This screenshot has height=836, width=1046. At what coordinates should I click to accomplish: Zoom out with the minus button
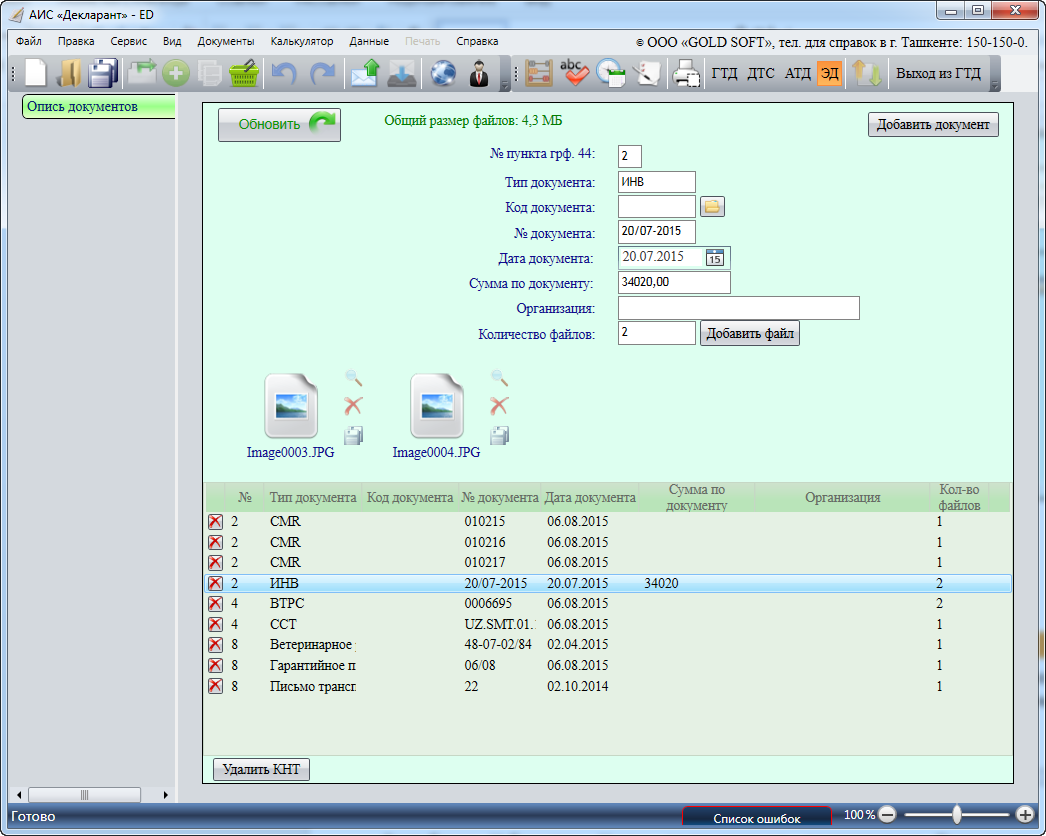coord(887,815)
